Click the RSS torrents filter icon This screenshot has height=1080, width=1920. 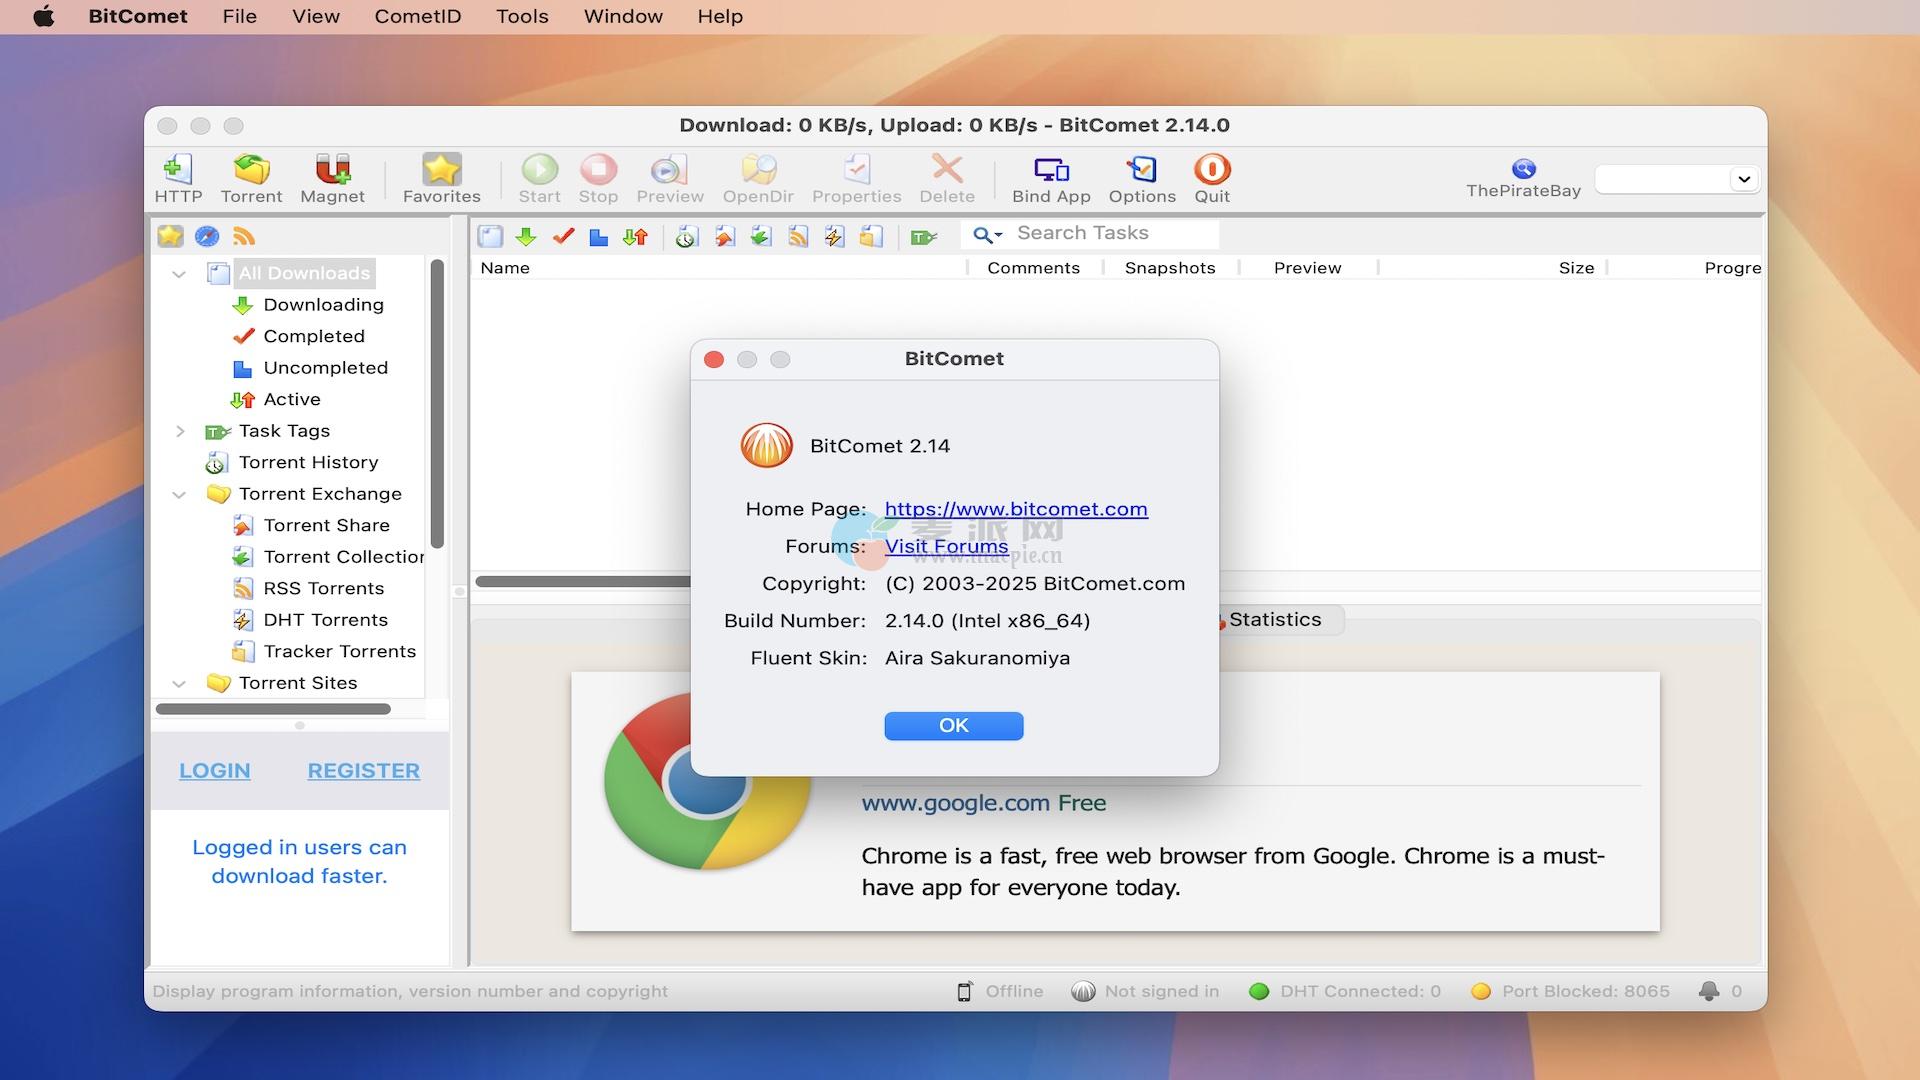798,236
